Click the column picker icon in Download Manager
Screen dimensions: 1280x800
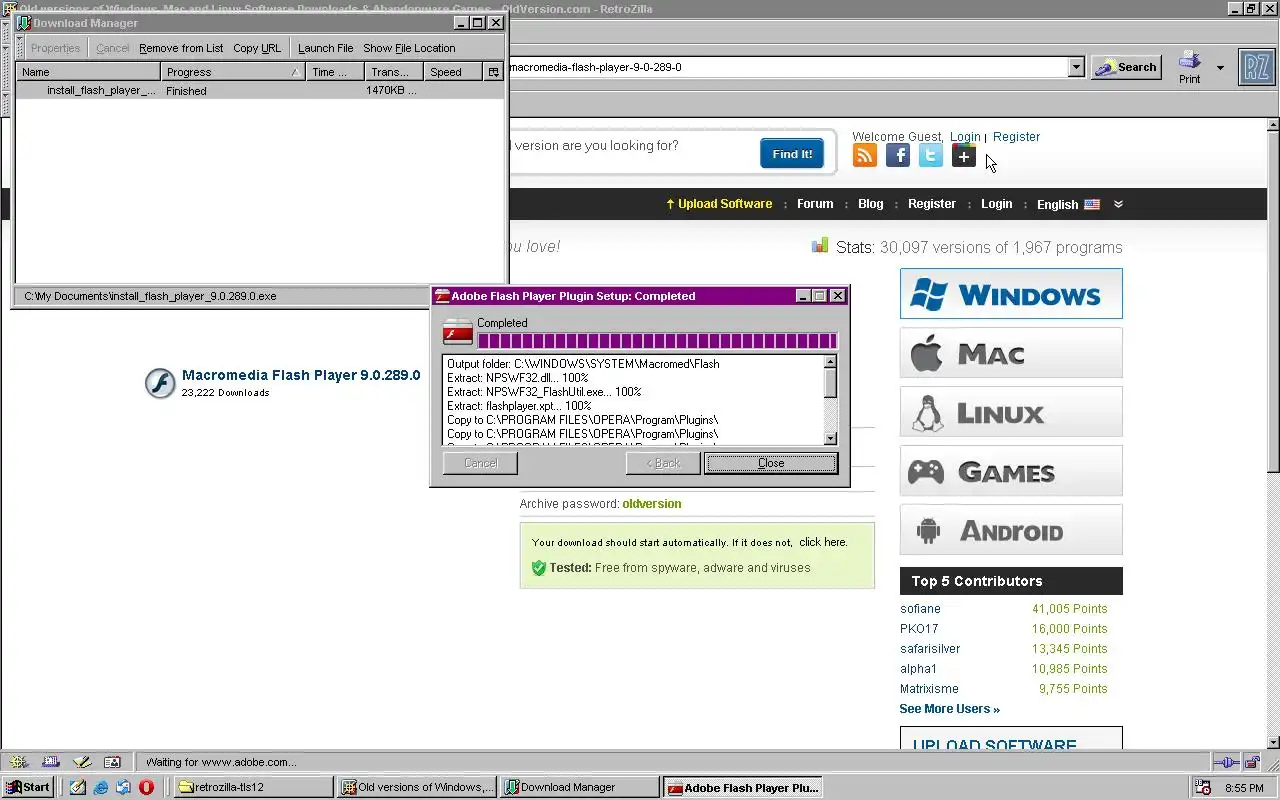(x=493, y=72)
